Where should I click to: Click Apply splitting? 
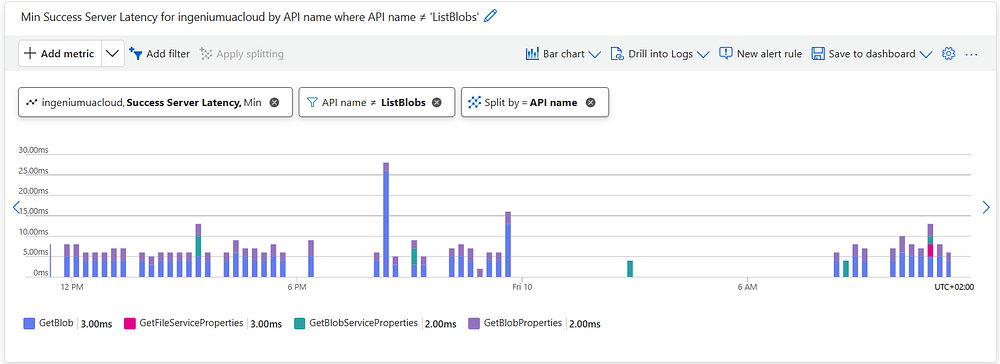coord(242,54)
